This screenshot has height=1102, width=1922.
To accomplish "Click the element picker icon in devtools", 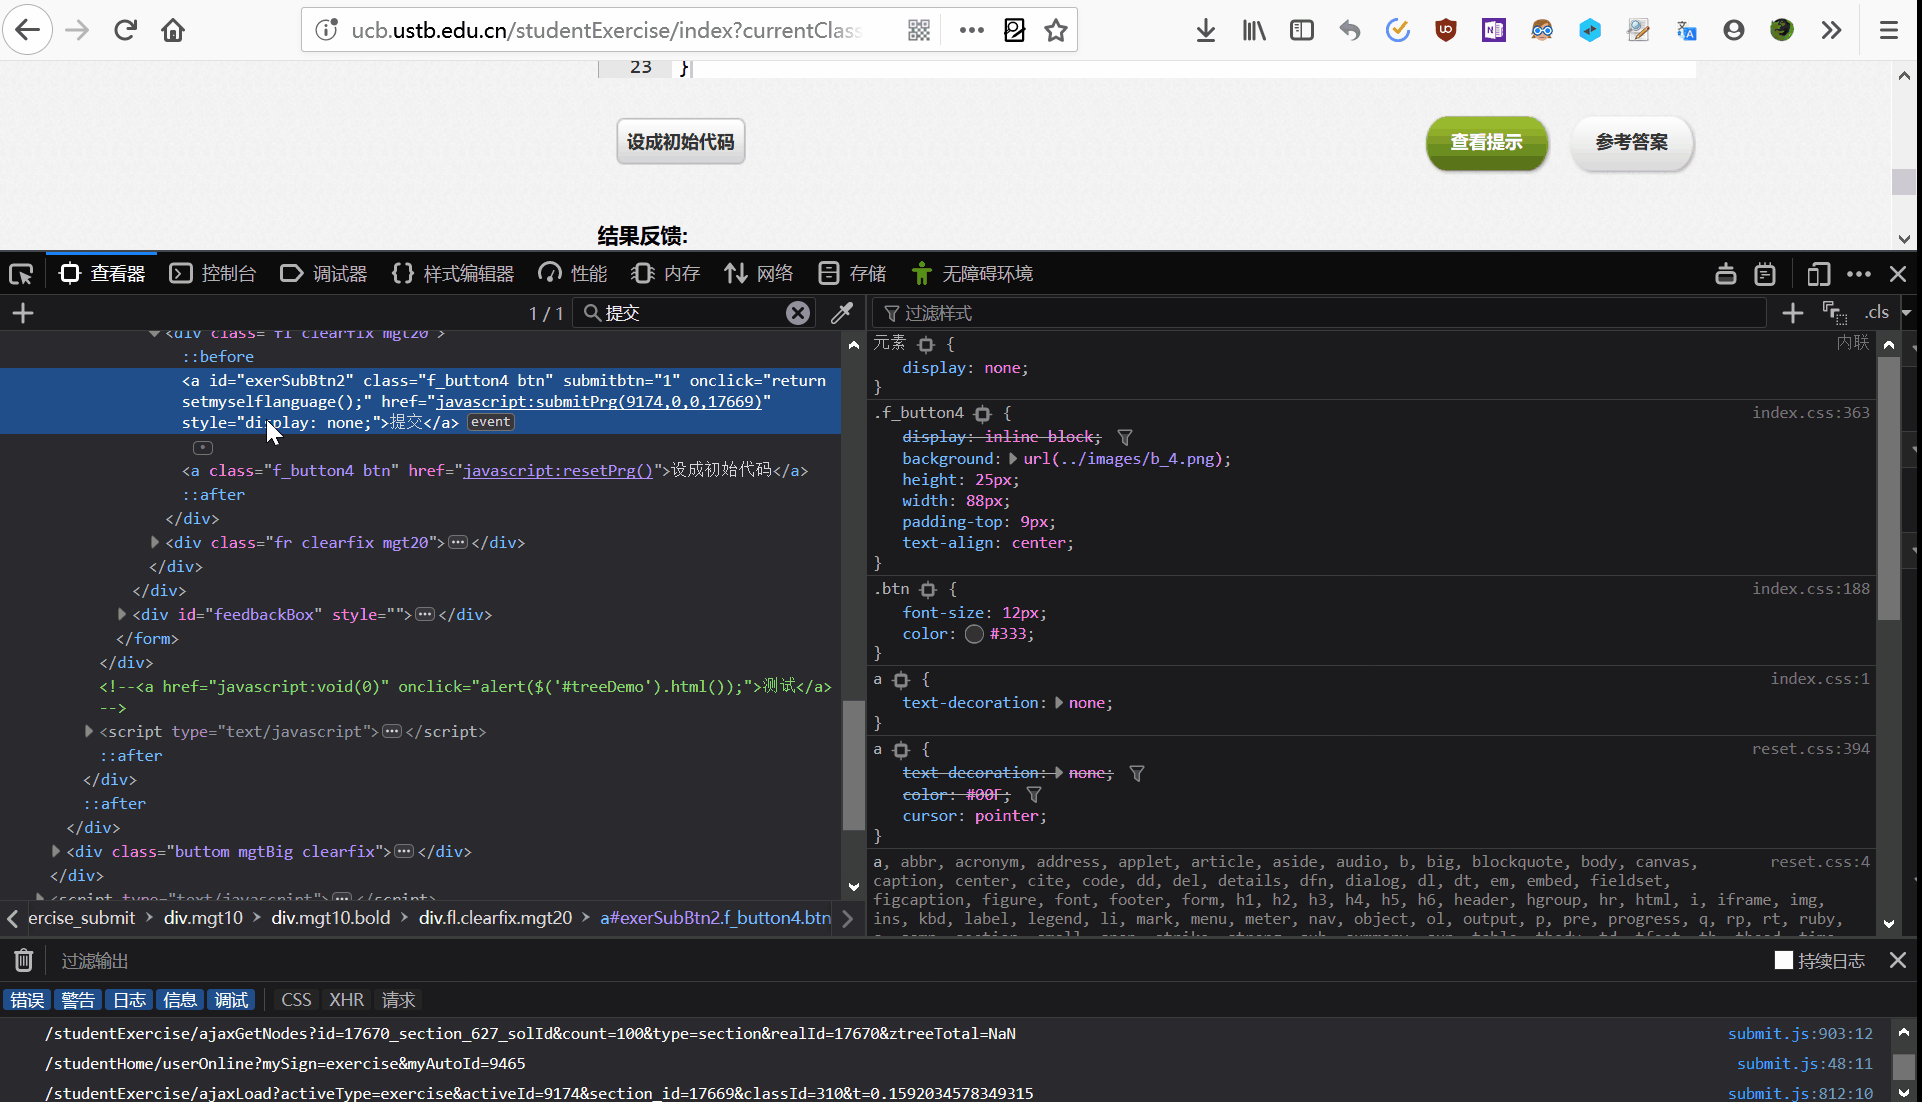I will 21,274.
